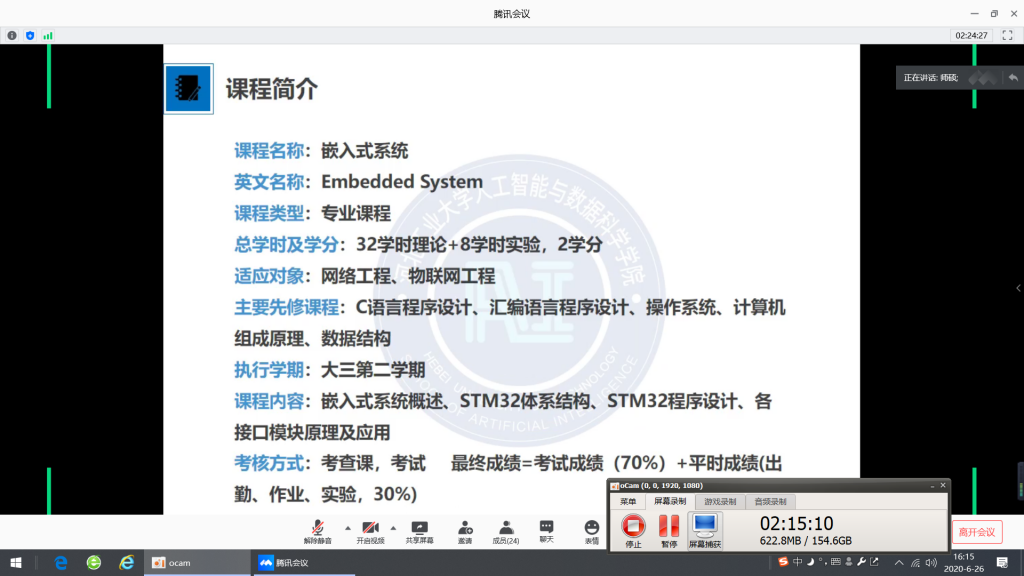Turn on camera with 开启视频
1024x576 pixels.
click(x=369, y=528)
